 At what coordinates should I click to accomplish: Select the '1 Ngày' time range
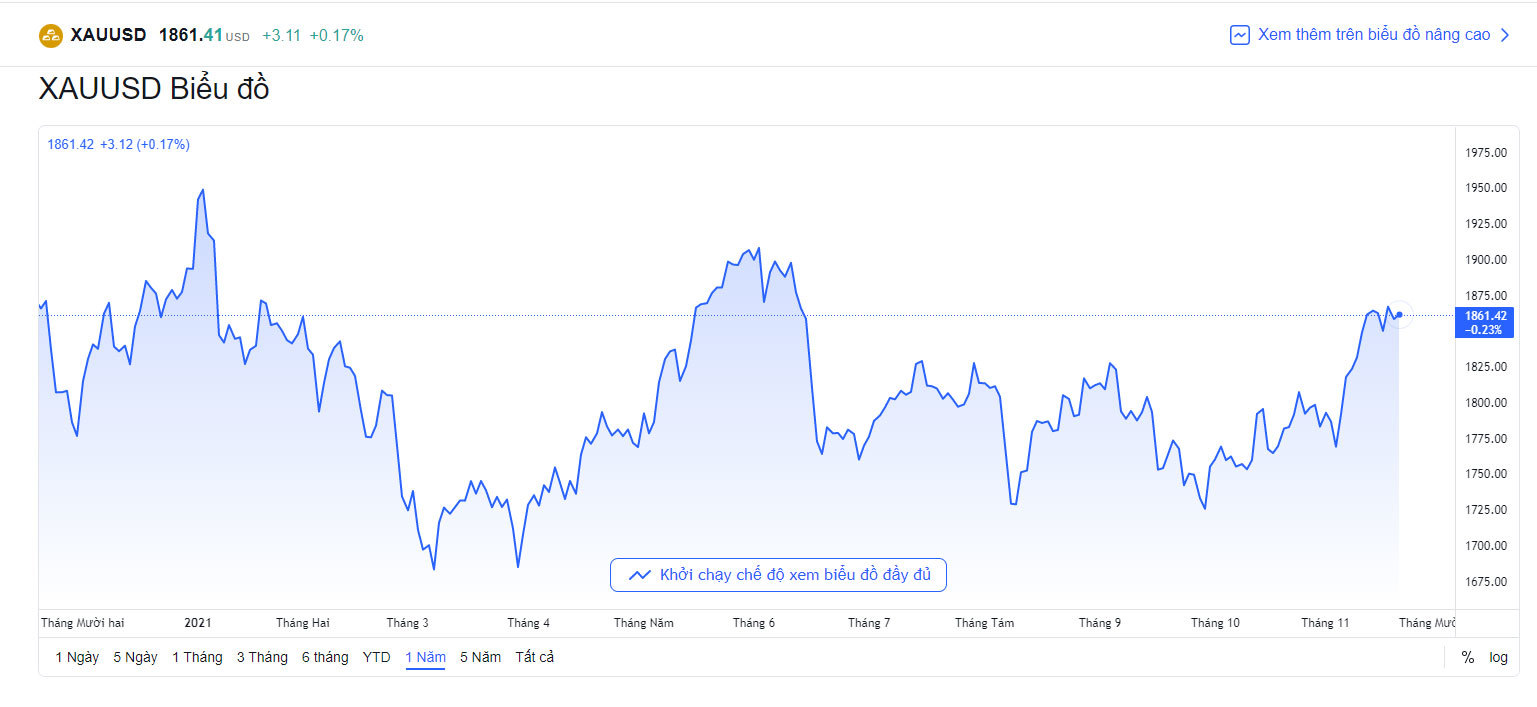coord(77,657)
